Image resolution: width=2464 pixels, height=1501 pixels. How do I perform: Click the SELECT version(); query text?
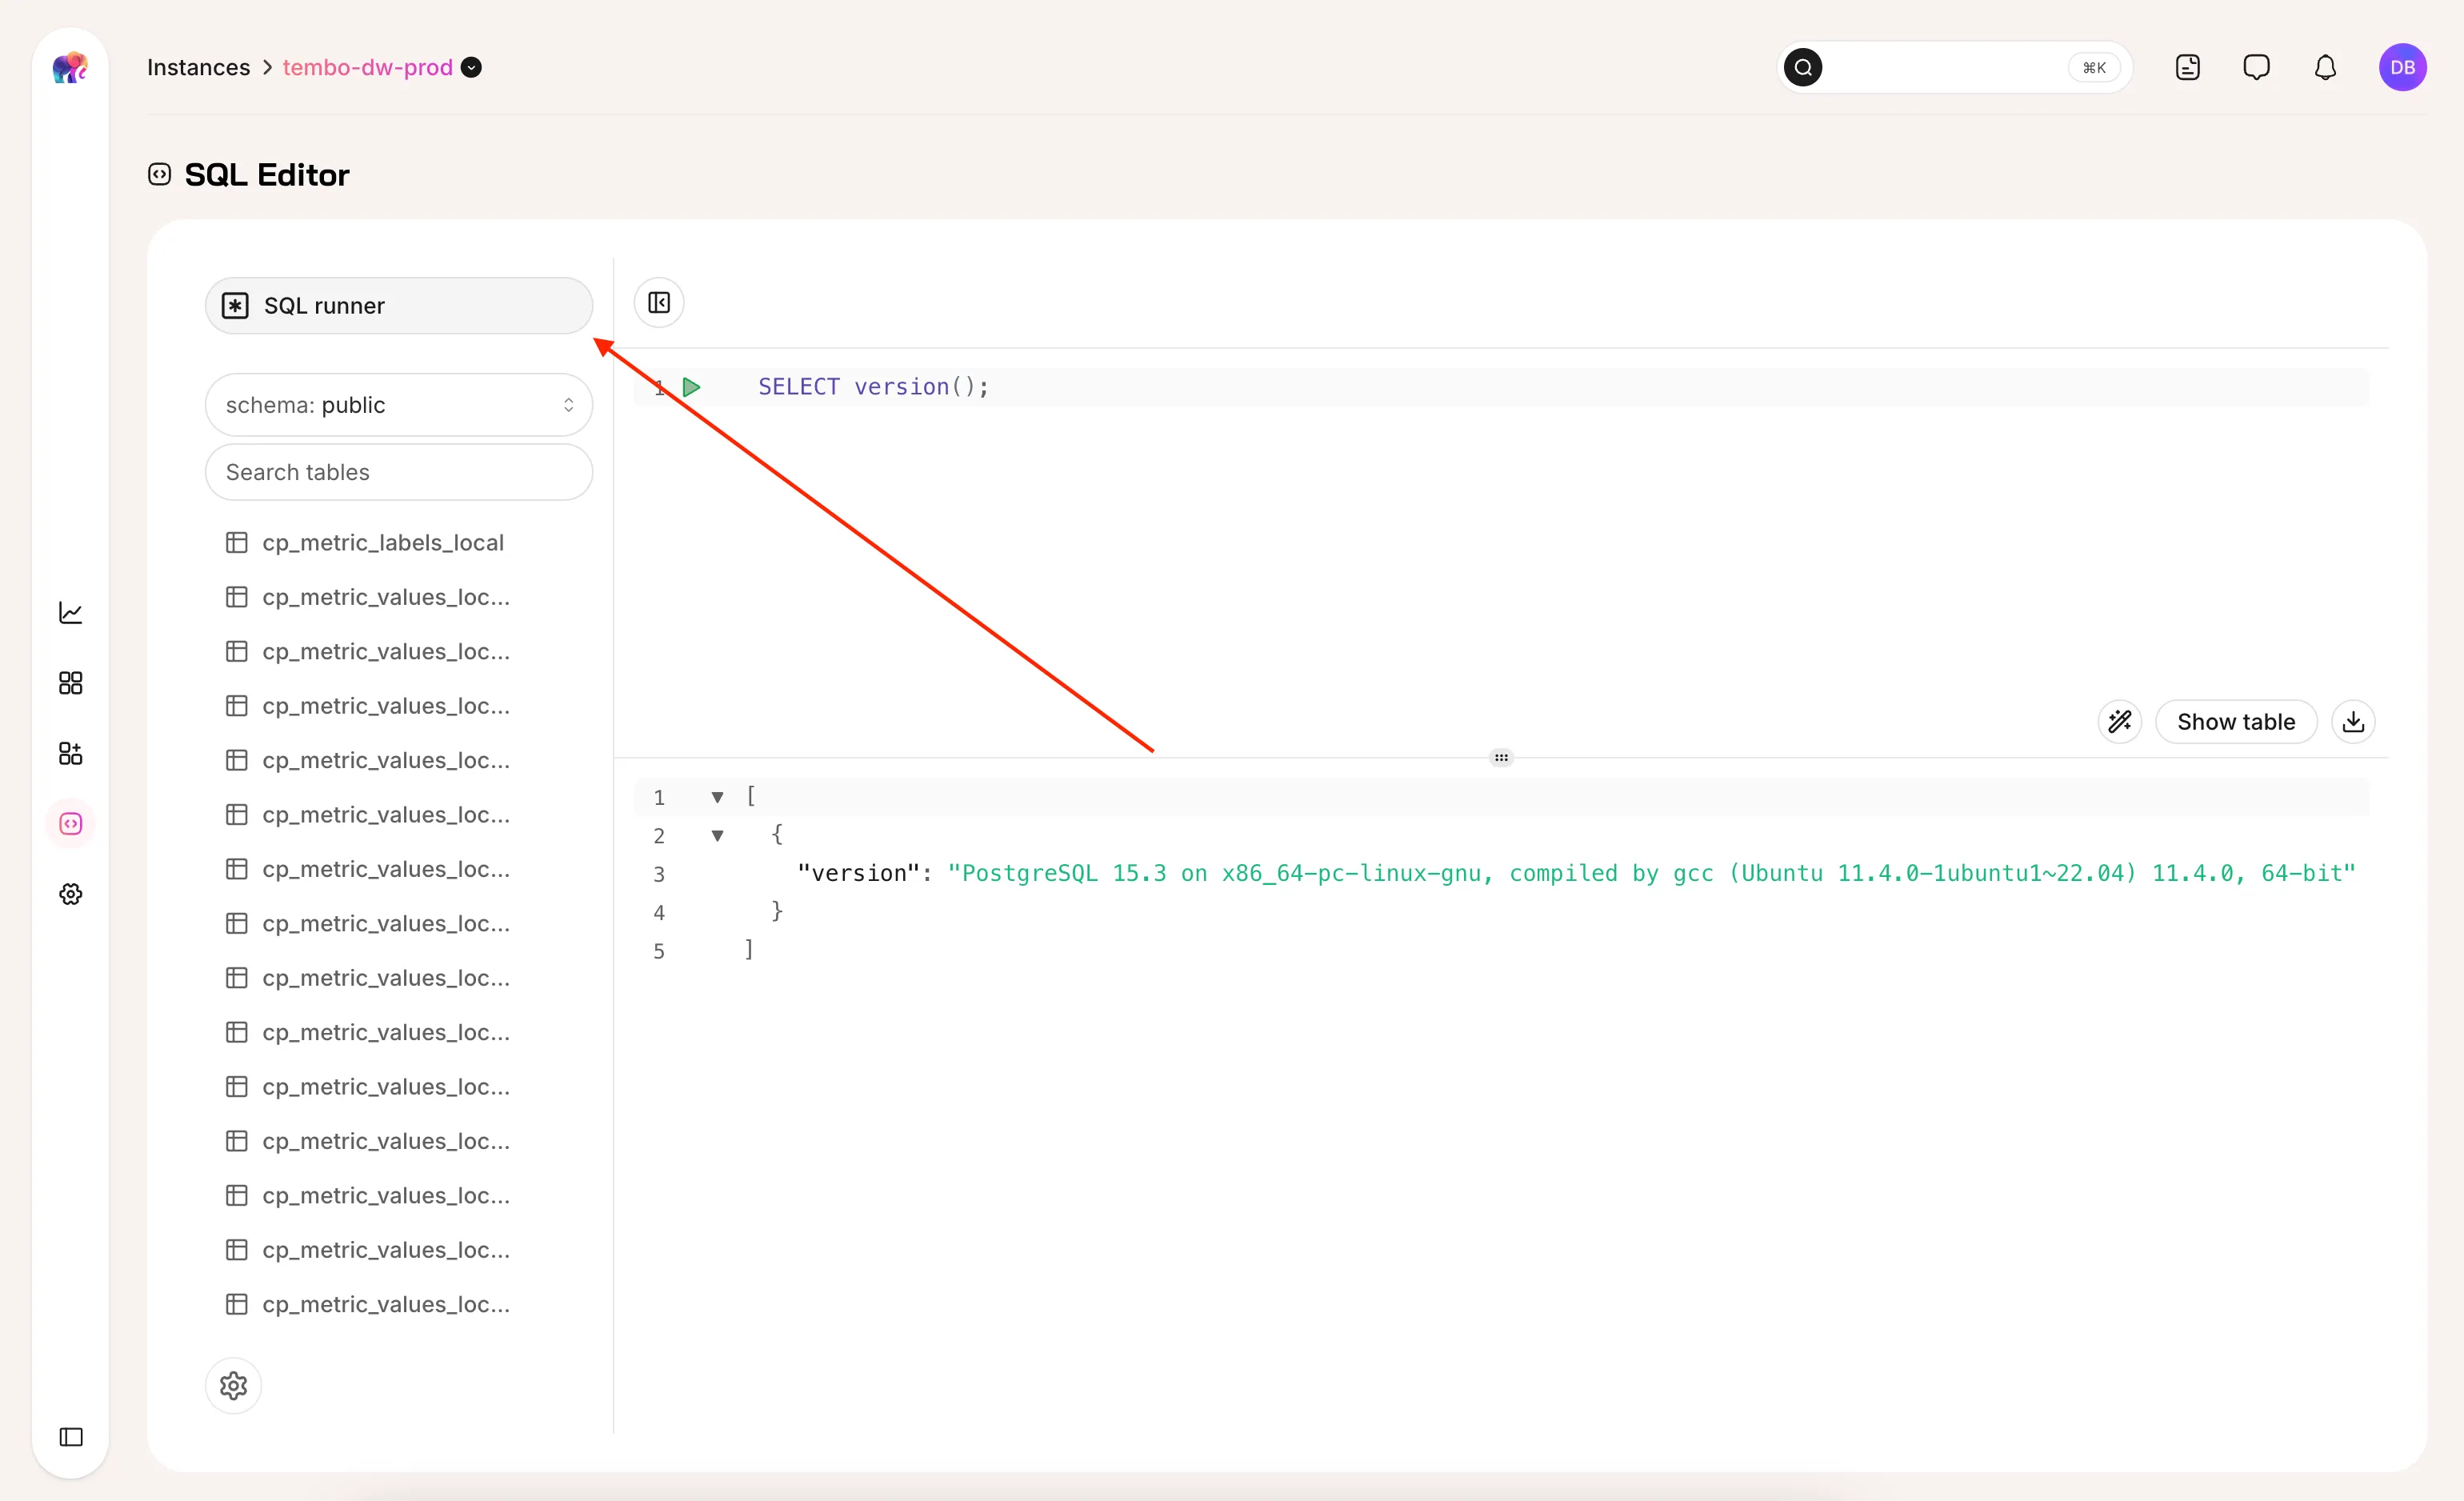pyautogui.click(x=873, y=386)
